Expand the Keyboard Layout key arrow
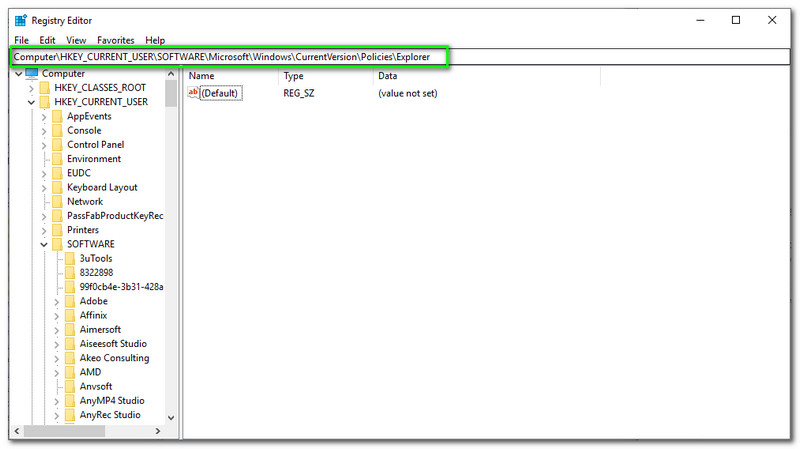800x449 pixels. click(x=44, y=188)
